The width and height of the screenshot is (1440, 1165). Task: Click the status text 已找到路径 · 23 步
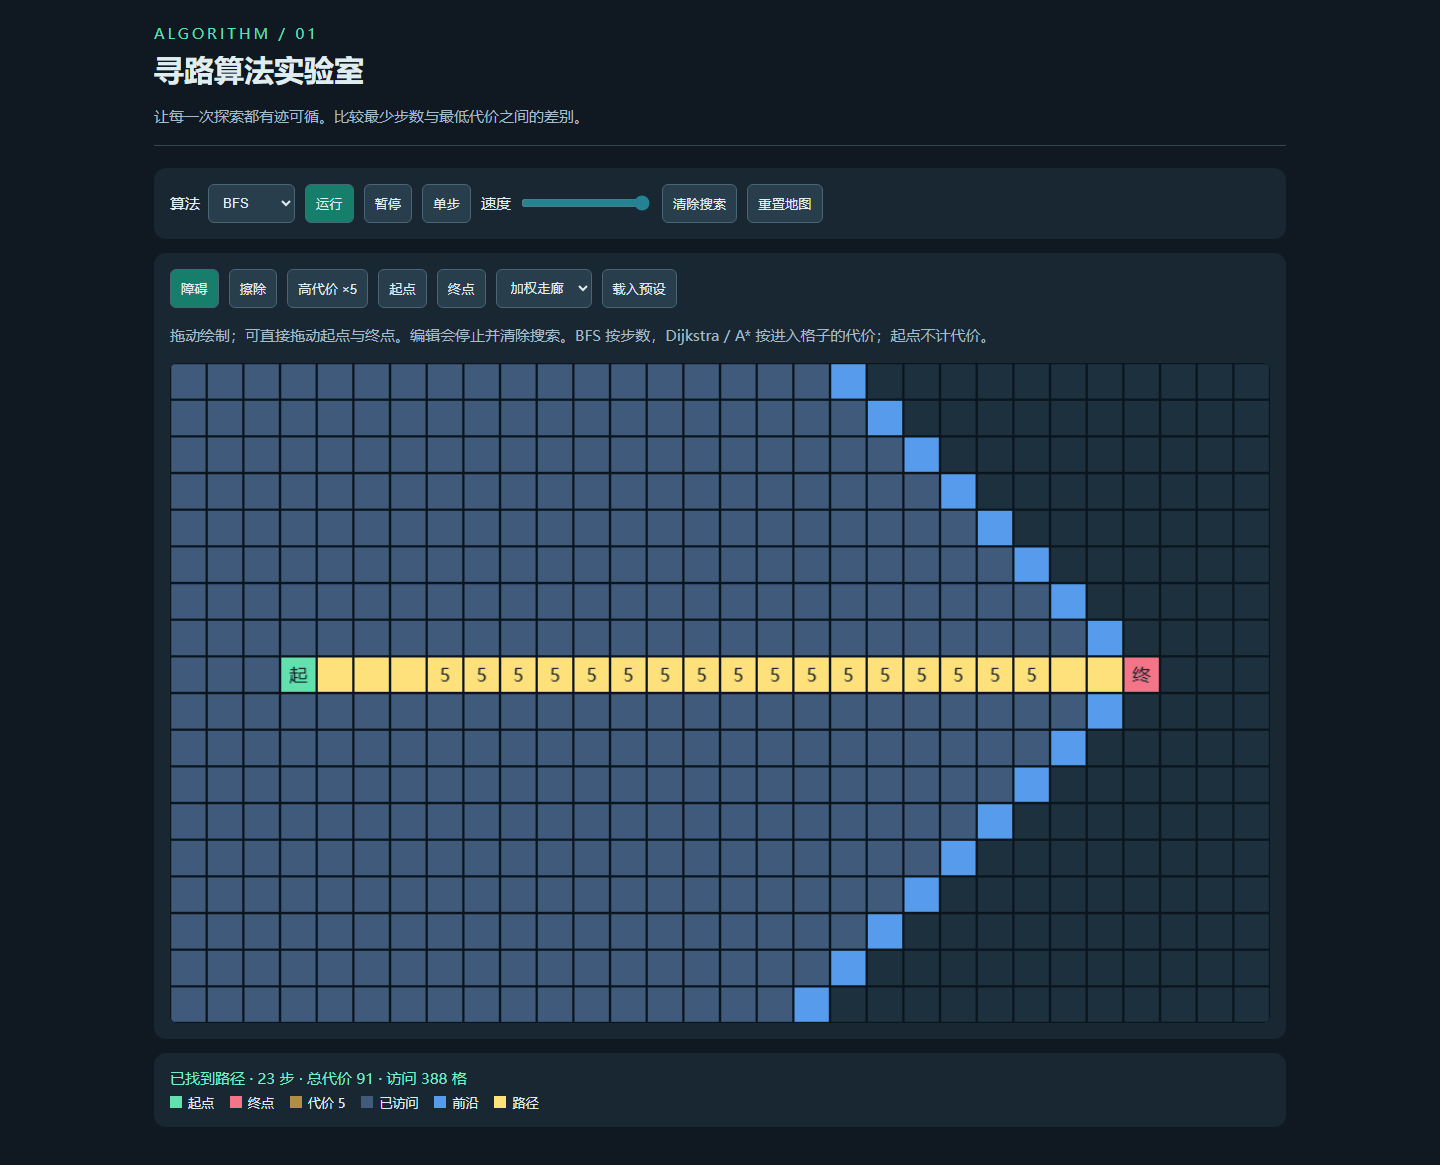point(232,1078)
